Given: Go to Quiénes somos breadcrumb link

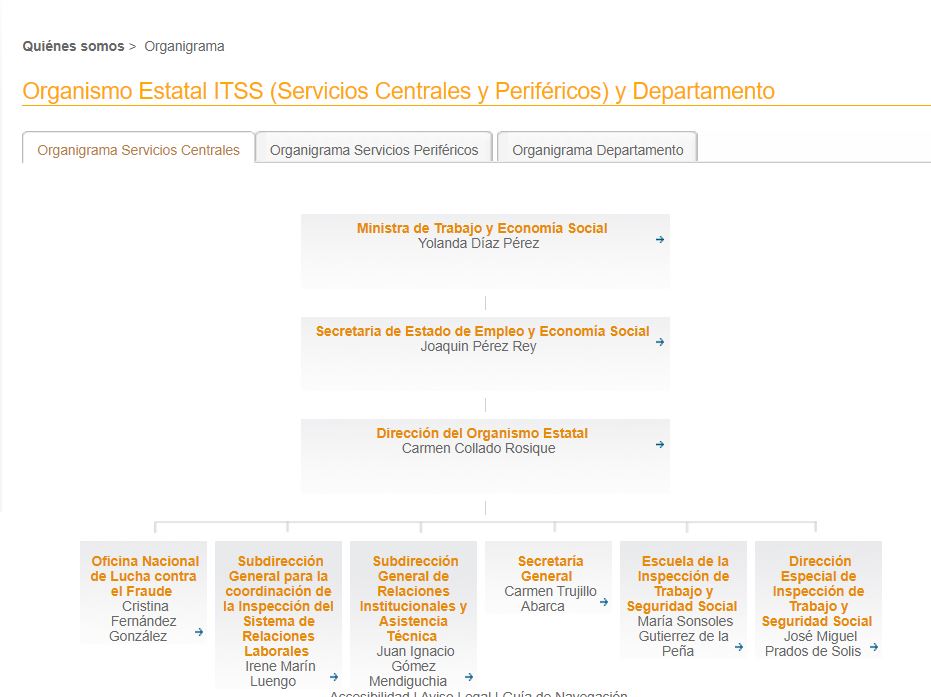Looking at the screenshot, I should pyautogui.click(x=73, y=46).
